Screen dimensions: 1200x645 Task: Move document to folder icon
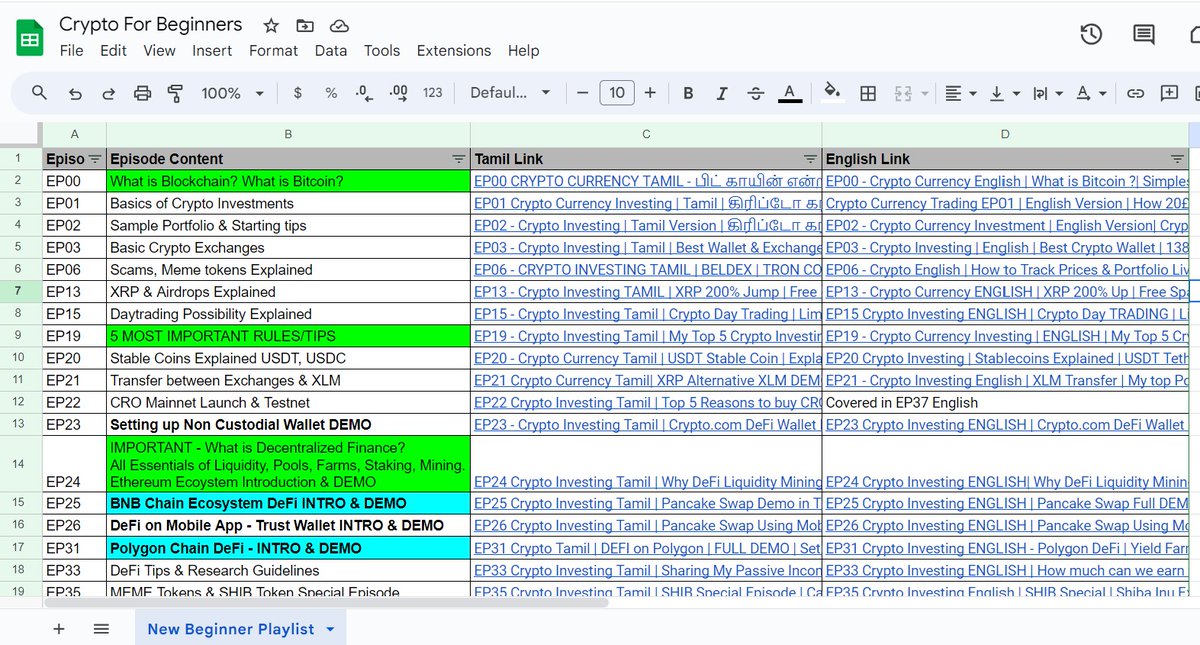click(x=305, y=26)
